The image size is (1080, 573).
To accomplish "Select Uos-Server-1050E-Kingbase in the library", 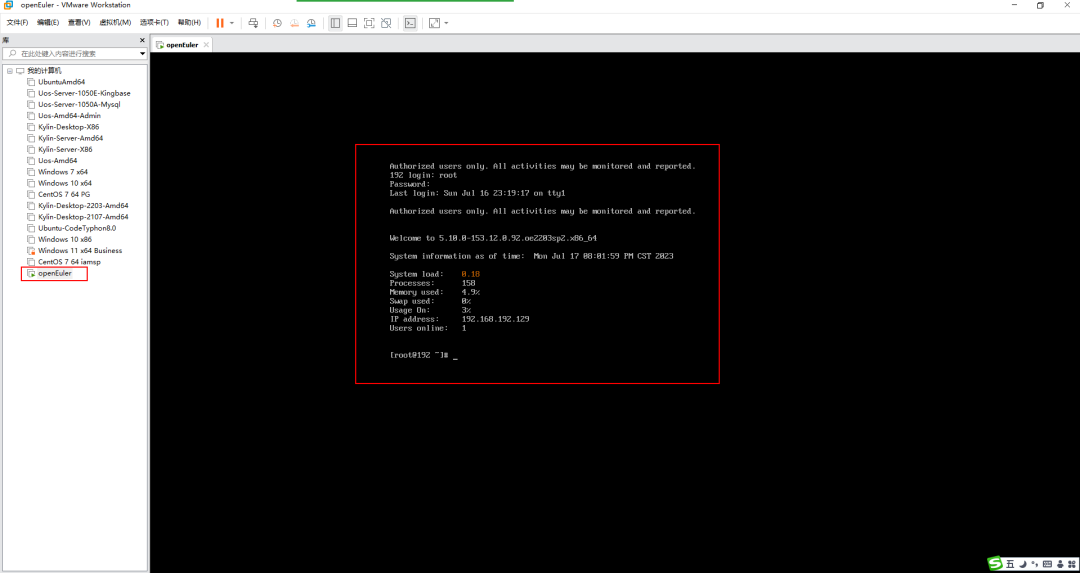I will pyautogui.click(x=84, y=93).
